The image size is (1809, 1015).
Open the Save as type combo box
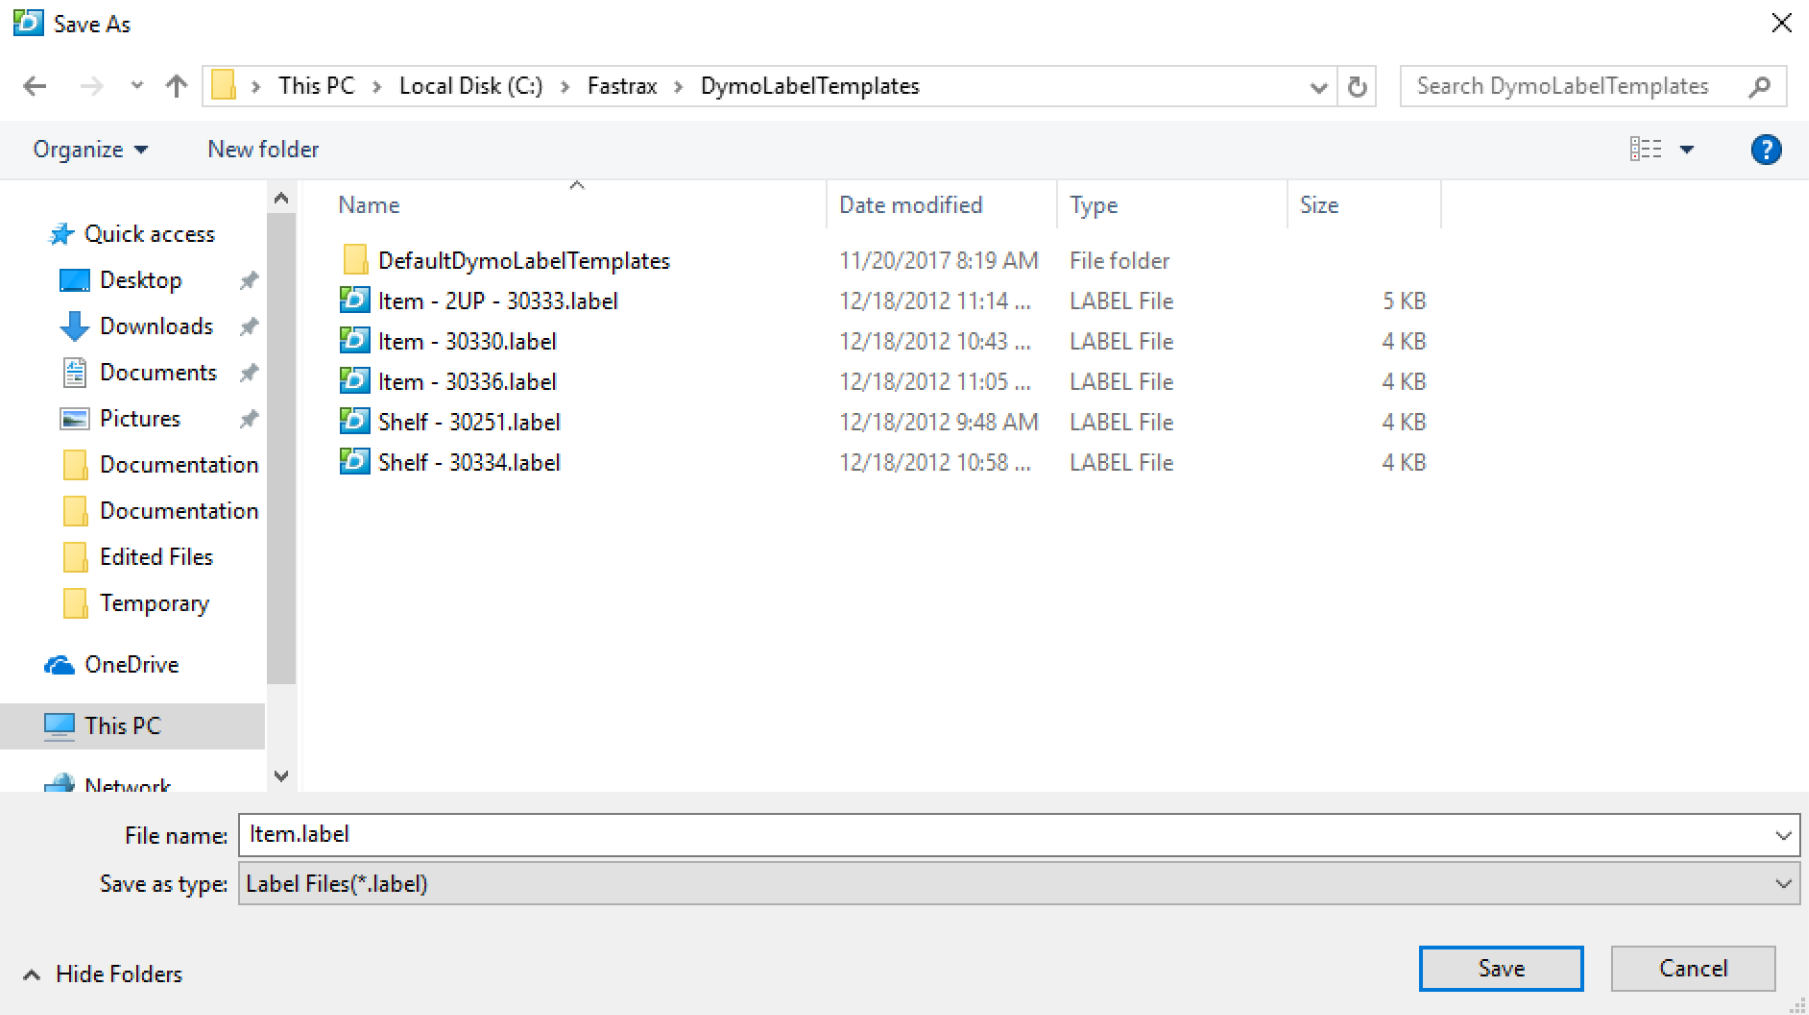pyautogui.click(x=1019, y=884)
